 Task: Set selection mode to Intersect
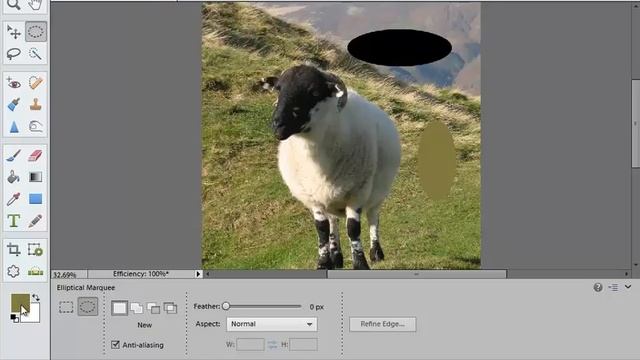click(x=170, y=308)
